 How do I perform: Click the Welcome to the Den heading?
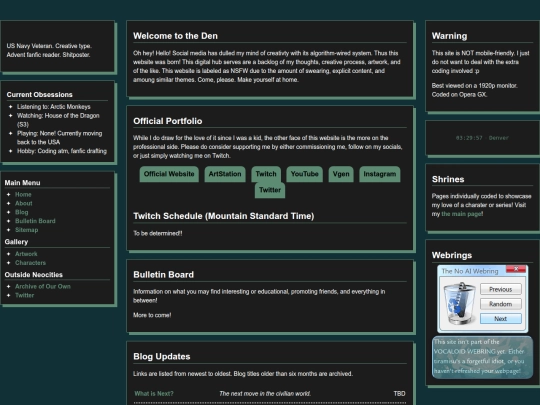[x=175, y=36]
